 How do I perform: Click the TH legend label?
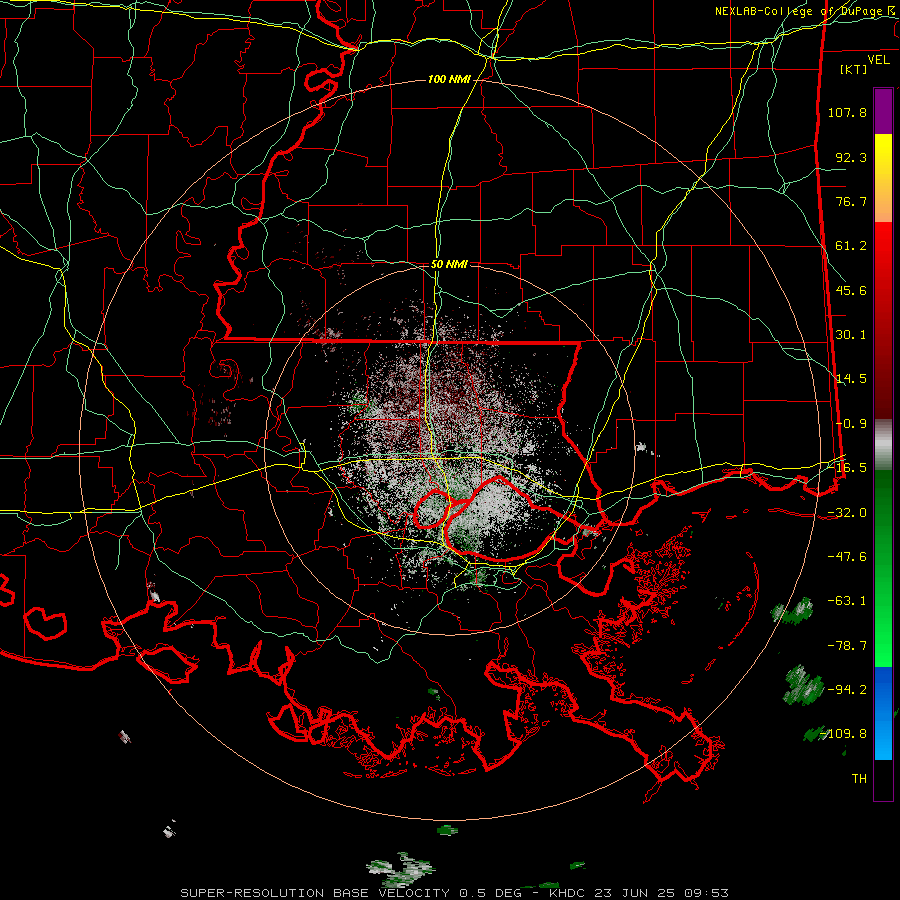pos(859,779)
